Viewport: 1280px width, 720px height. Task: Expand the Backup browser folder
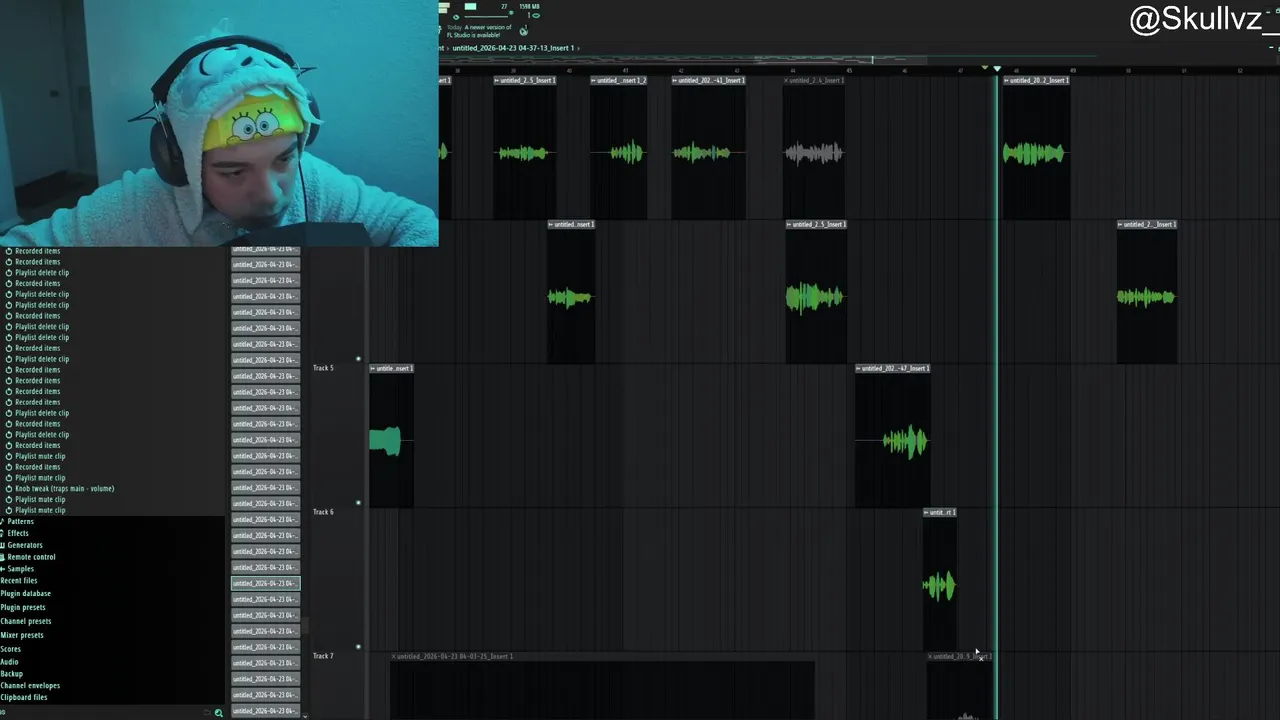12,674
